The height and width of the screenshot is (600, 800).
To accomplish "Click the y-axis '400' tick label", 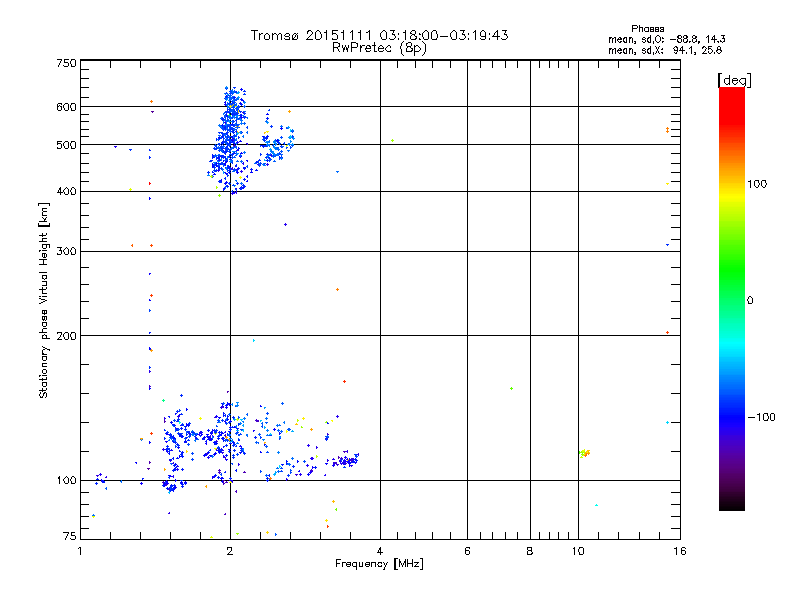I will 67,192.
